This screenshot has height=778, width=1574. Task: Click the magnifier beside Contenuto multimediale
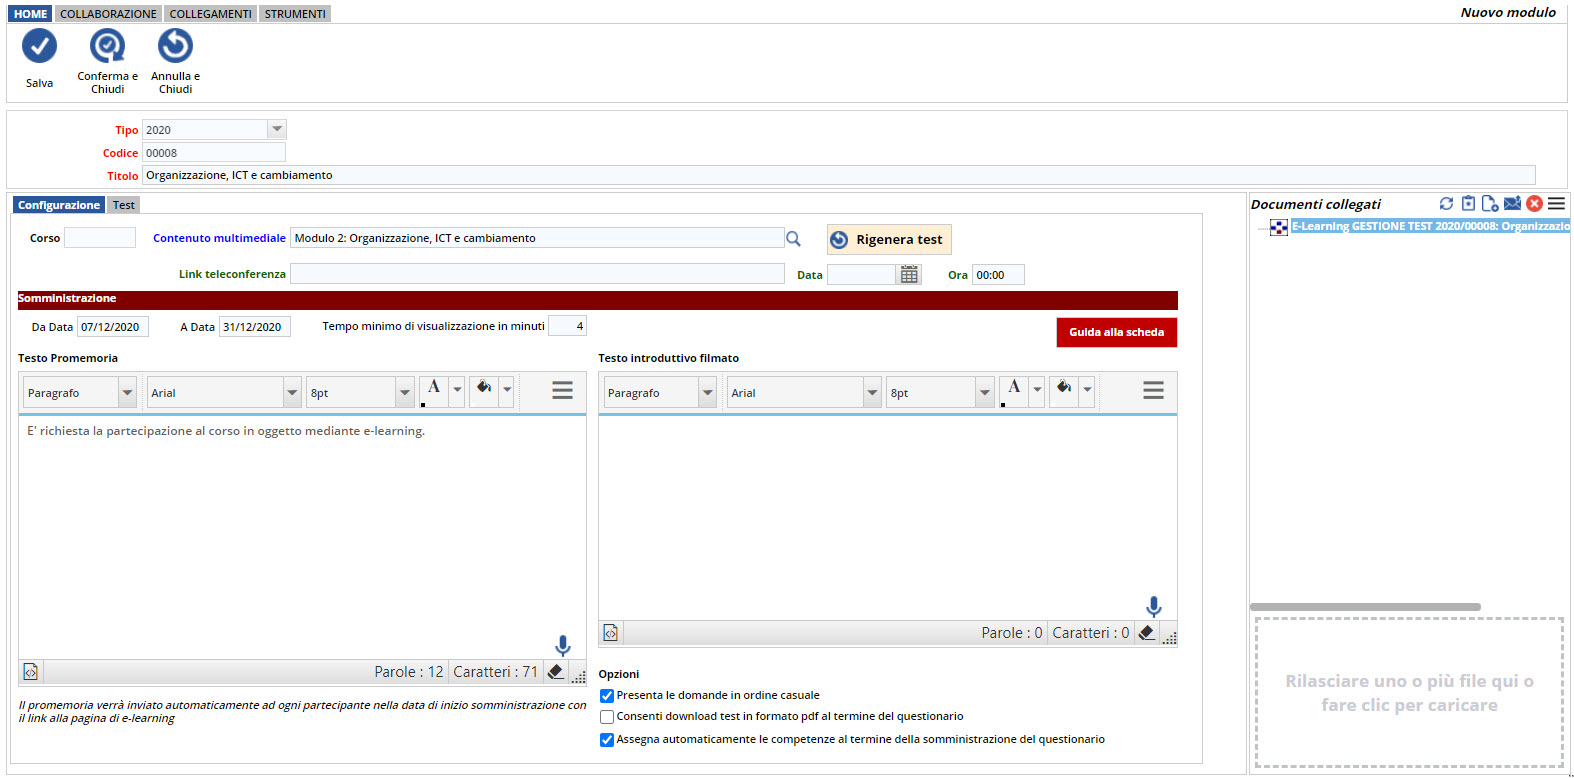[793, 239]
